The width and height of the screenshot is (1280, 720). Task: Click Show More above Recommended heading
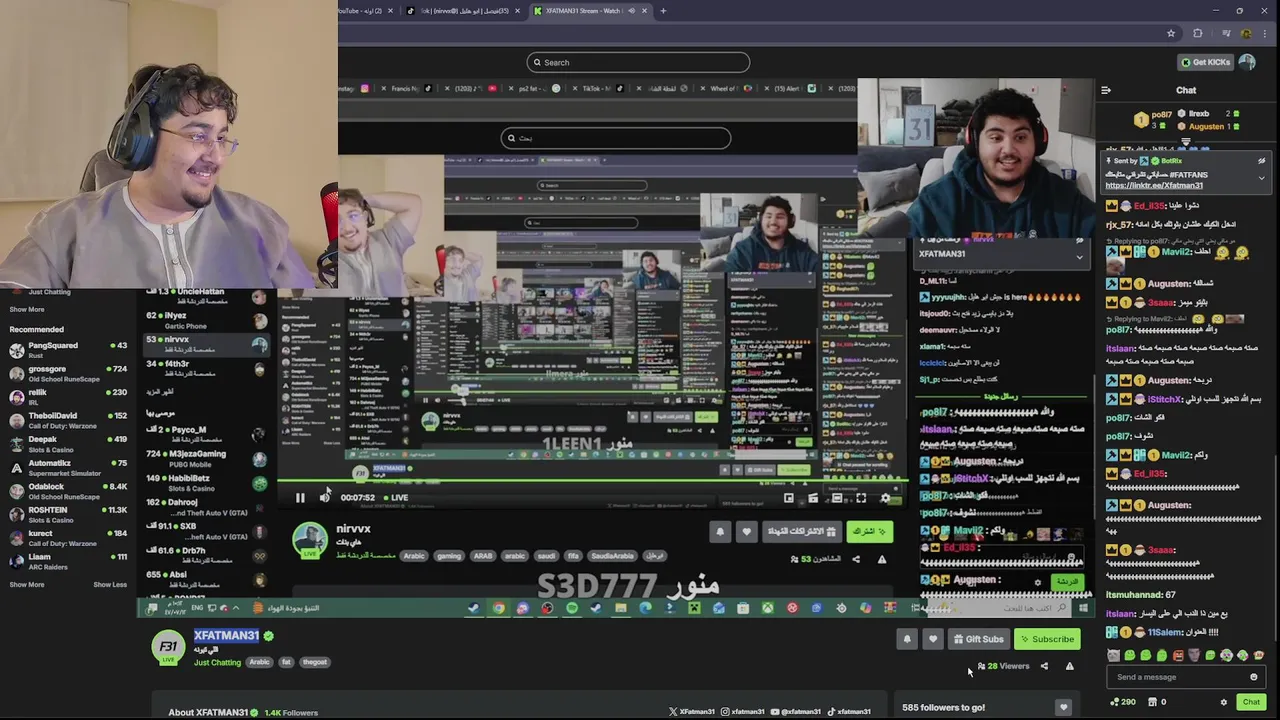[x=27, y=309]
